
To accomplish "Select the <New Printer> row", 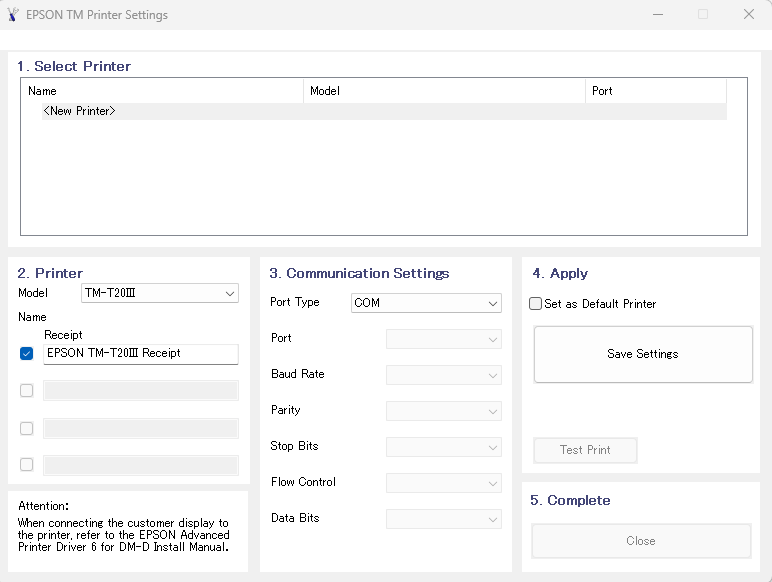I will coord(384,111).
